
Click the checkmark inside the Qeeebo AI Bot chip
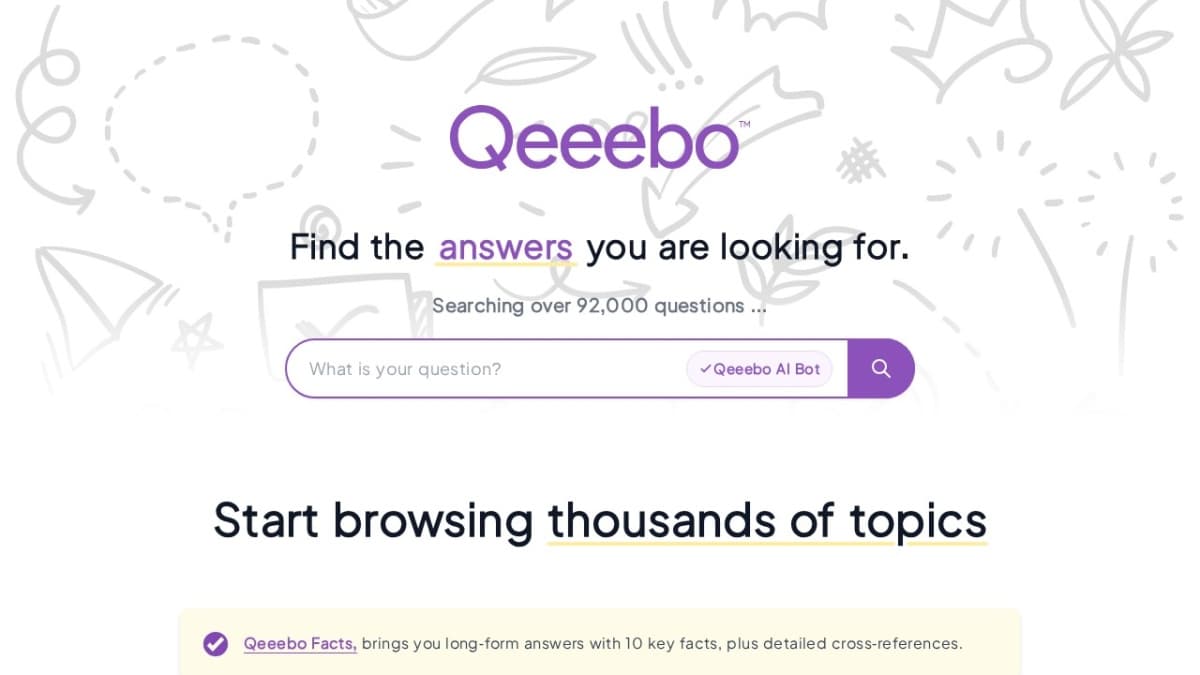point(706,369)
